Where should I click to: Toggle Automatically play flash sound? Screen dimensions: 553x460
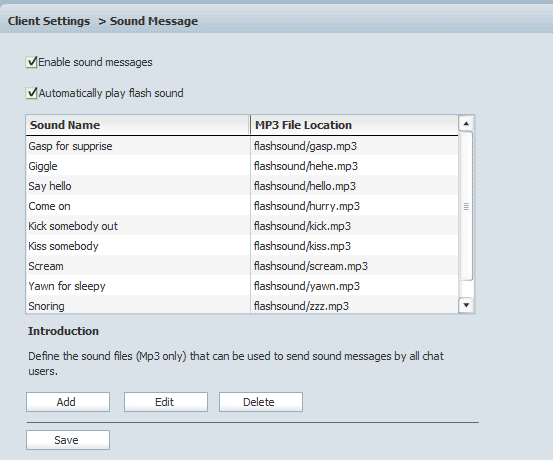click(31, 93)
